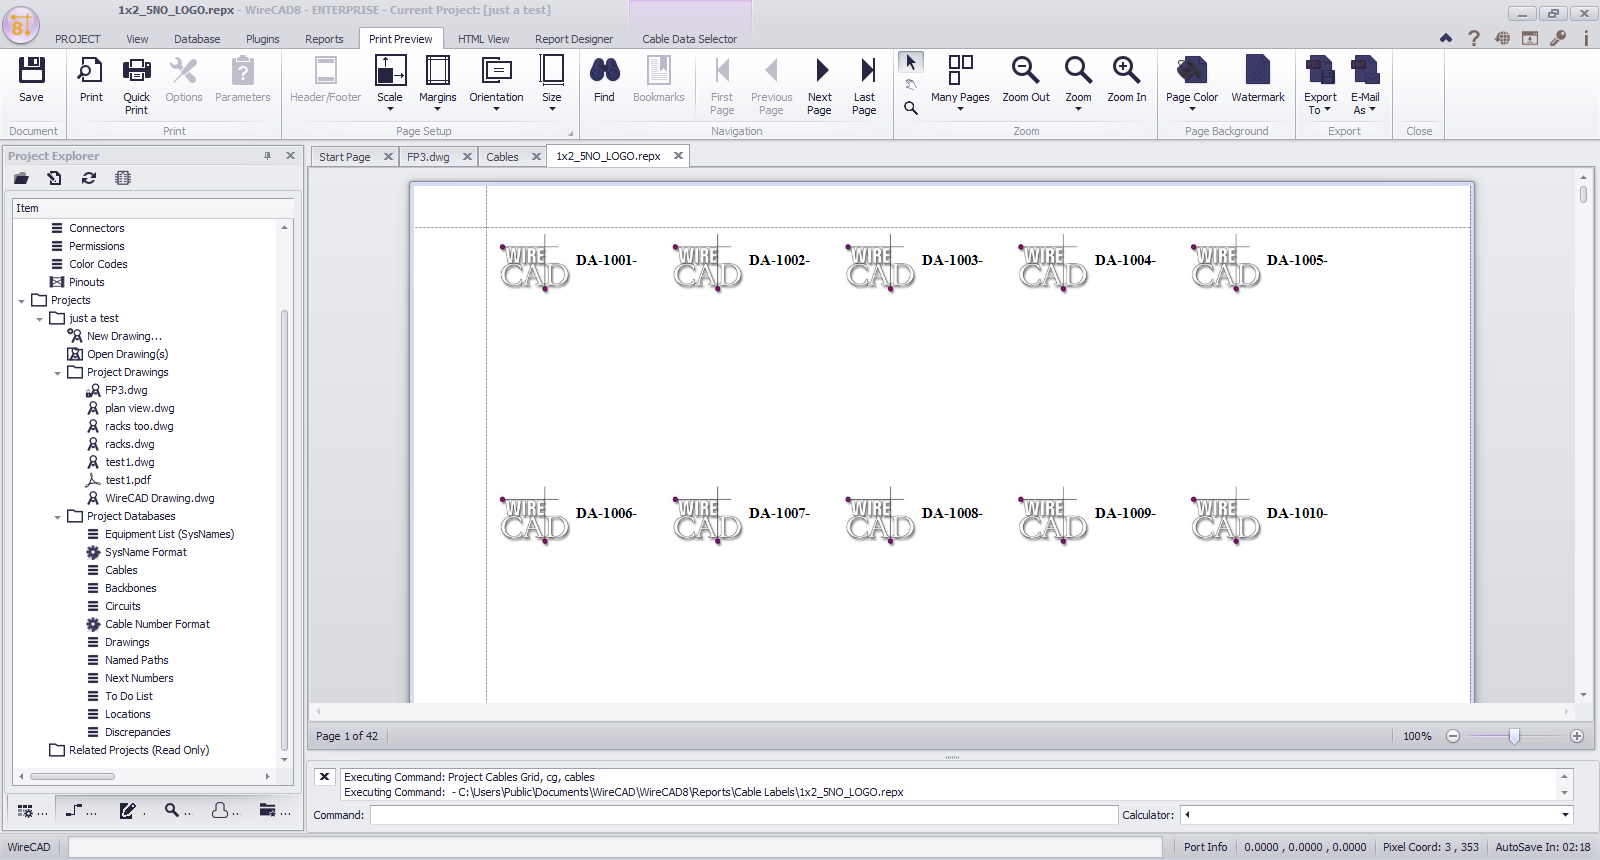
Task: Open the Report Designer tab
Action: coord(574,39)
